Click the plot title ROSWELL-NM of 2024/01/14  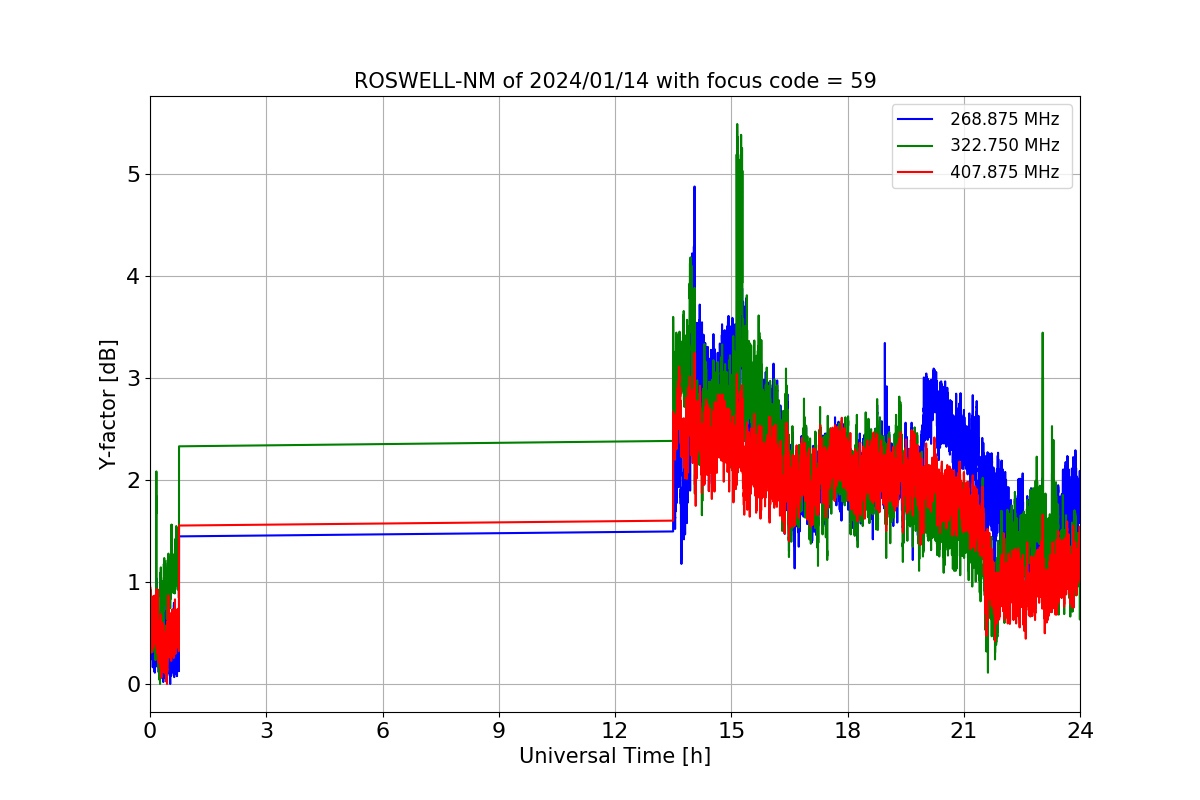(615, 81)
